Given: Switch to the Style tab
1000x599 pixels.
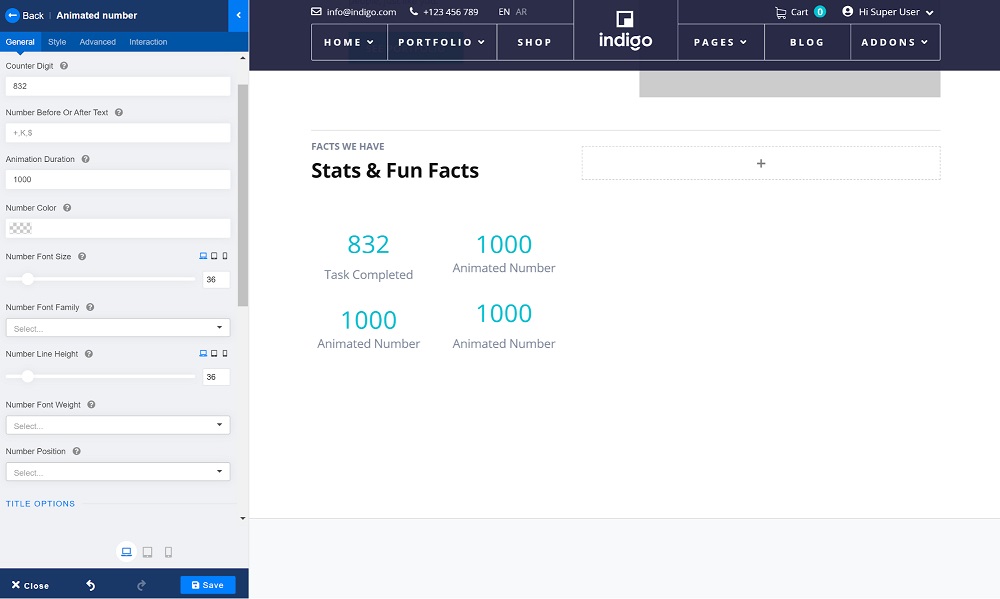Looking at the screenshot, I should [x=57, y=42].
